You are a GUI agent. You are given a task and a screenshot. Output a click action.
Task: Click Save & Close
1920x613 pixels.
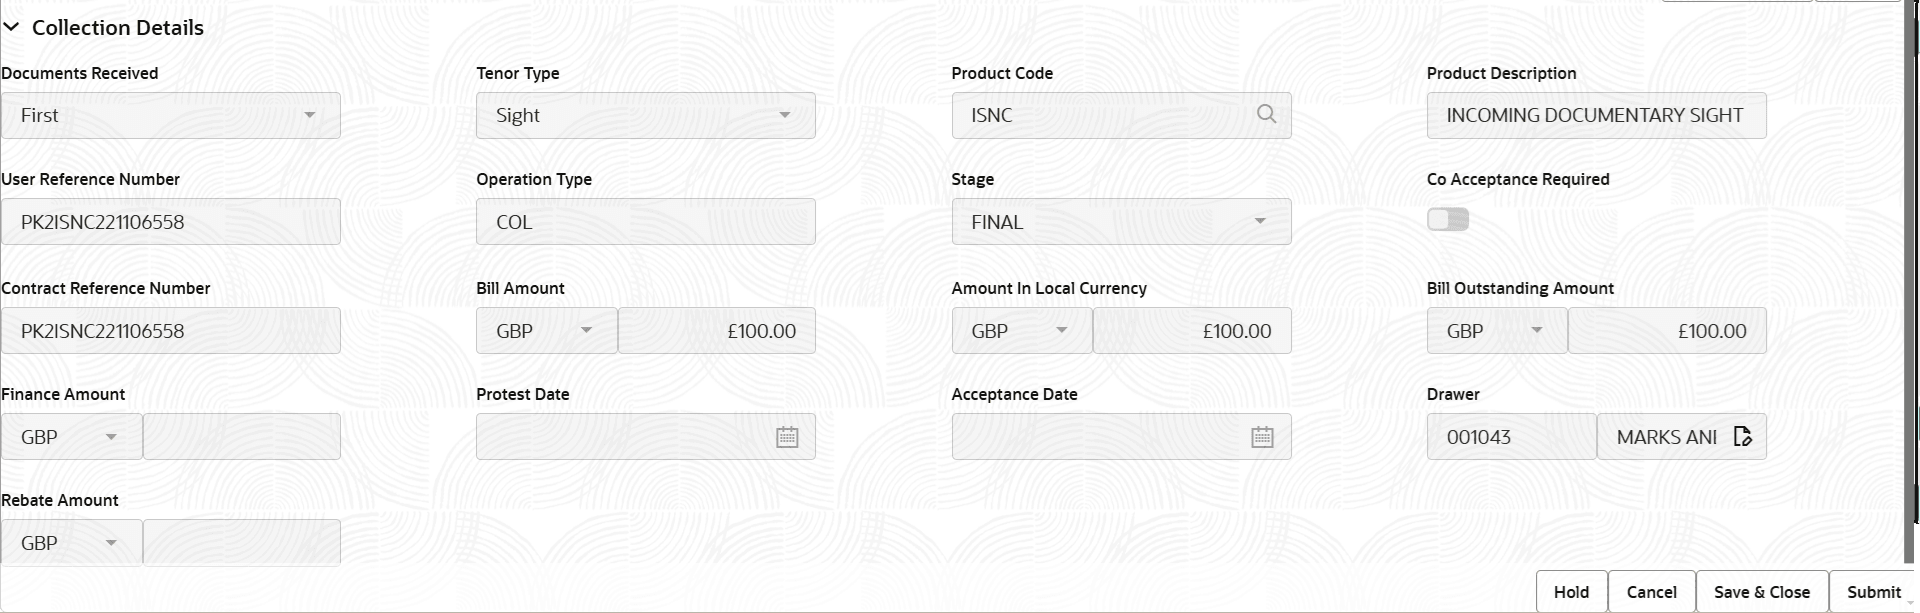1761,591
